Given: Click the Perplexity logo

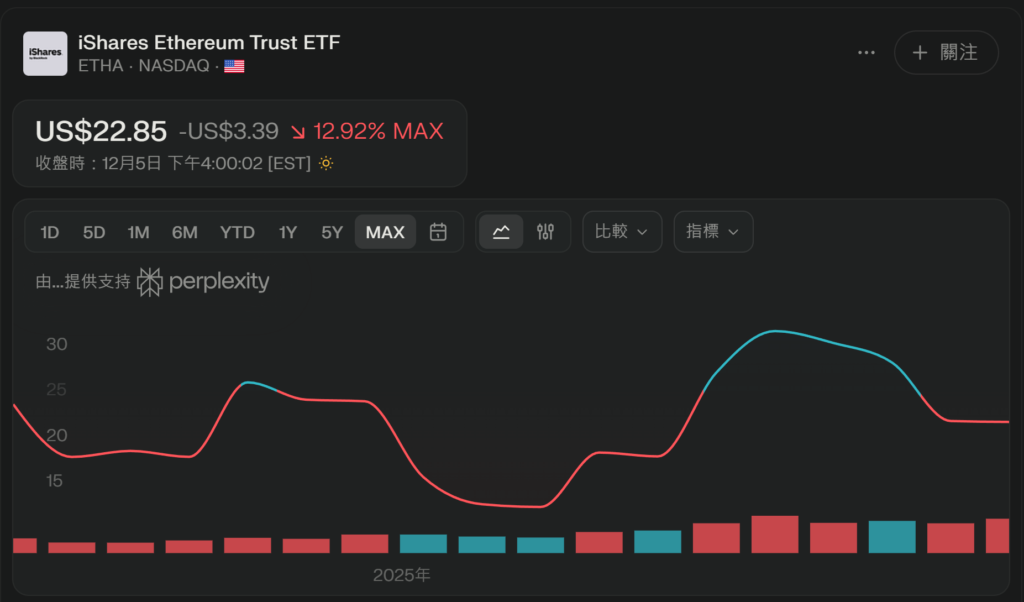Looking at the screenshot, I should tap(204, 282).
